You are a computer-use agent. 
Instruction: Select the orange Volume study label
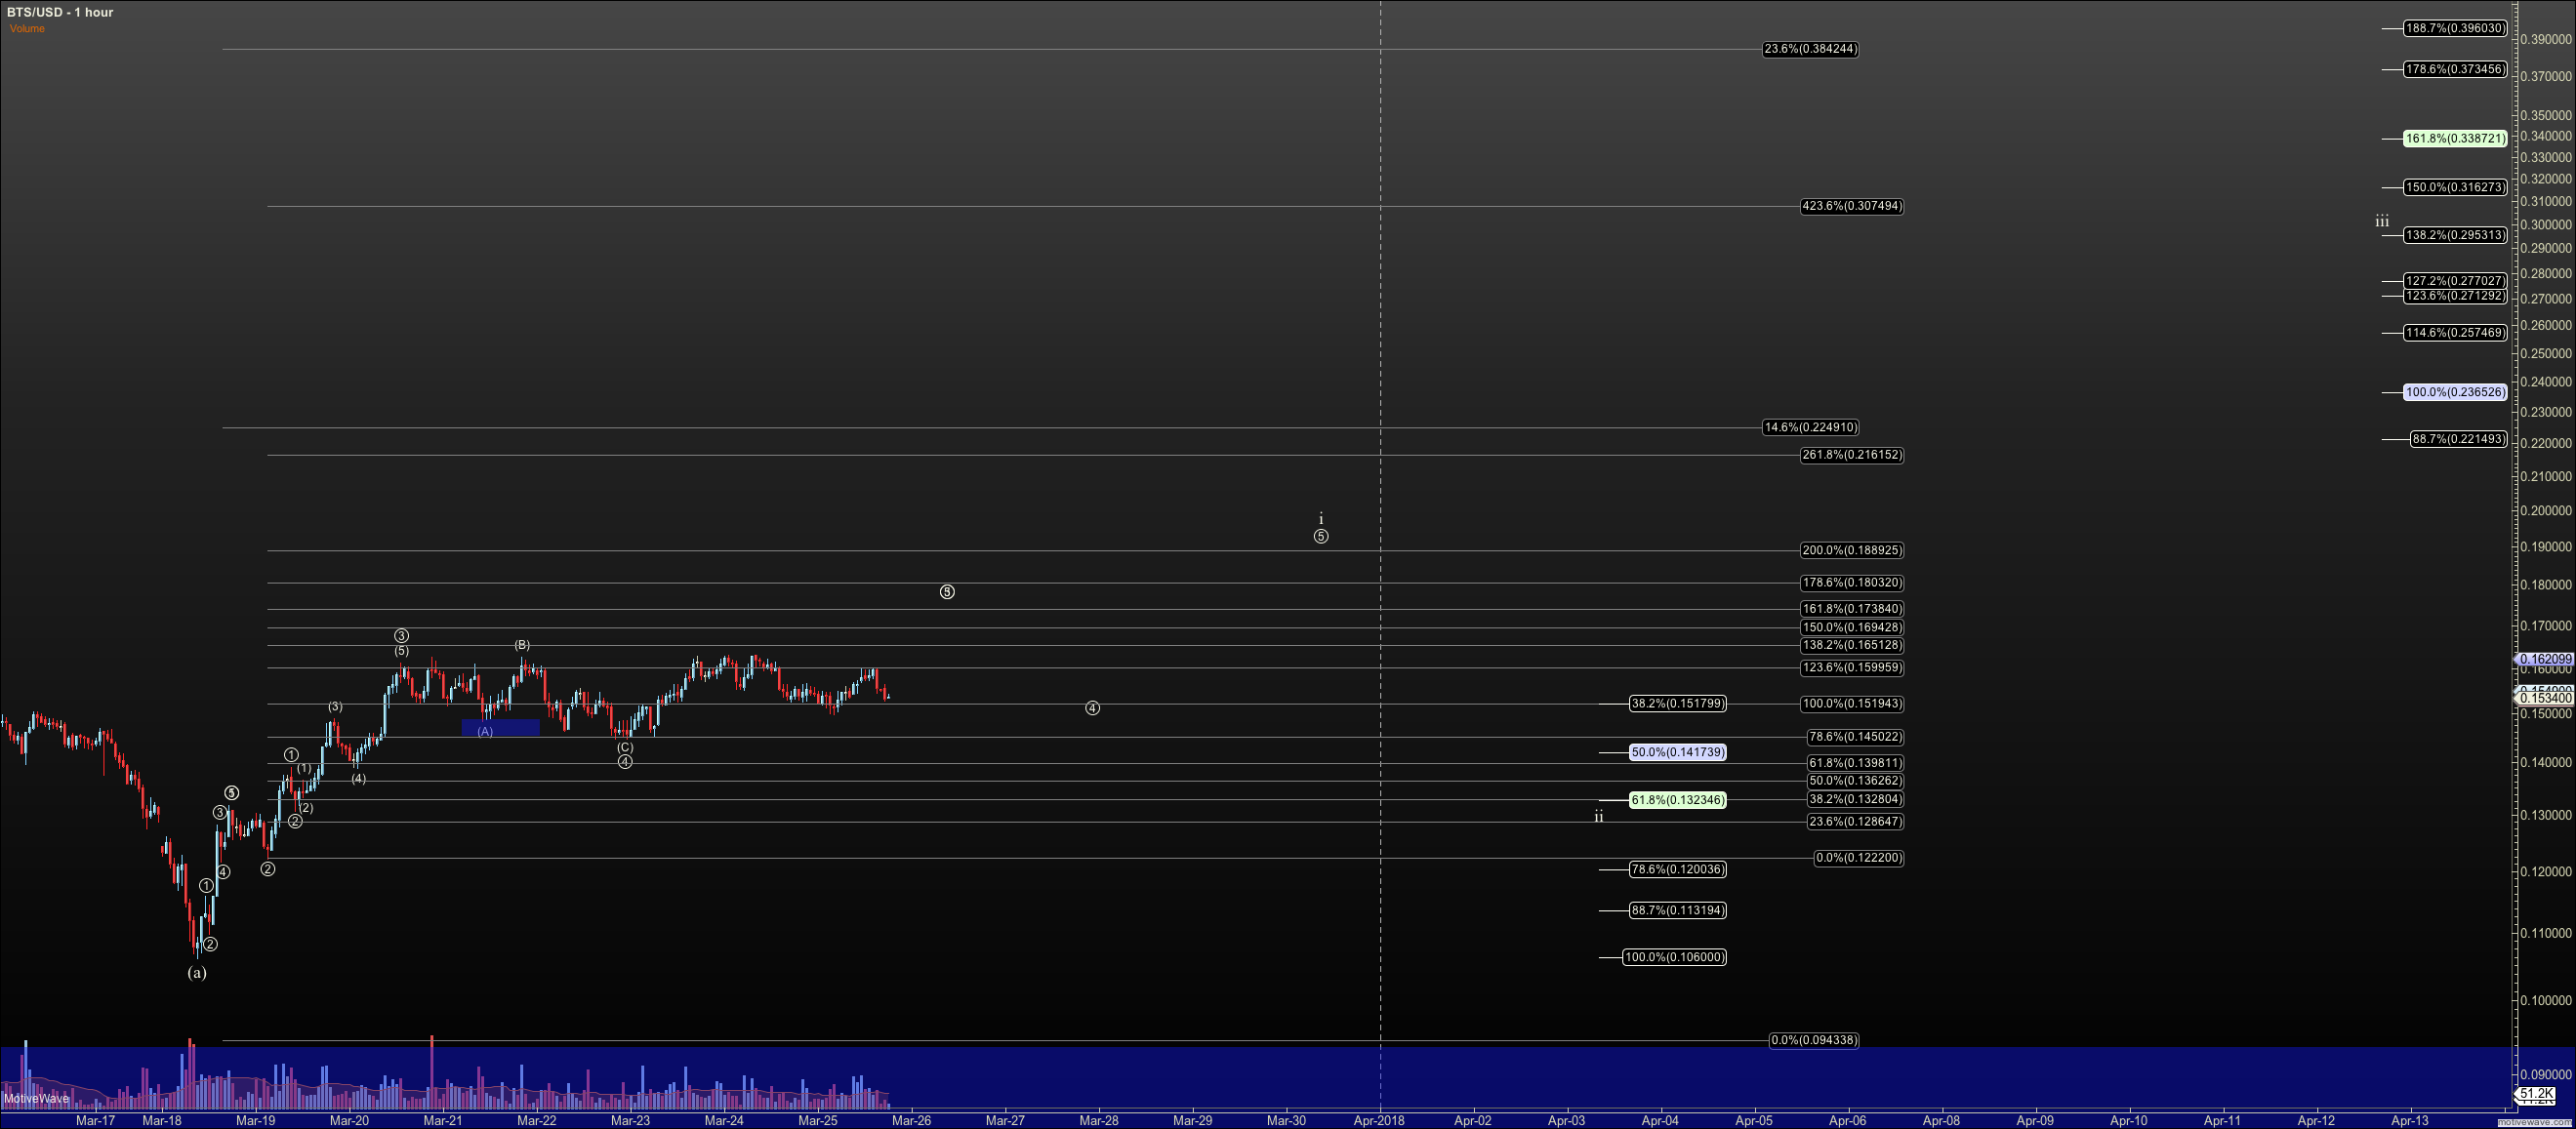(27, 28)
